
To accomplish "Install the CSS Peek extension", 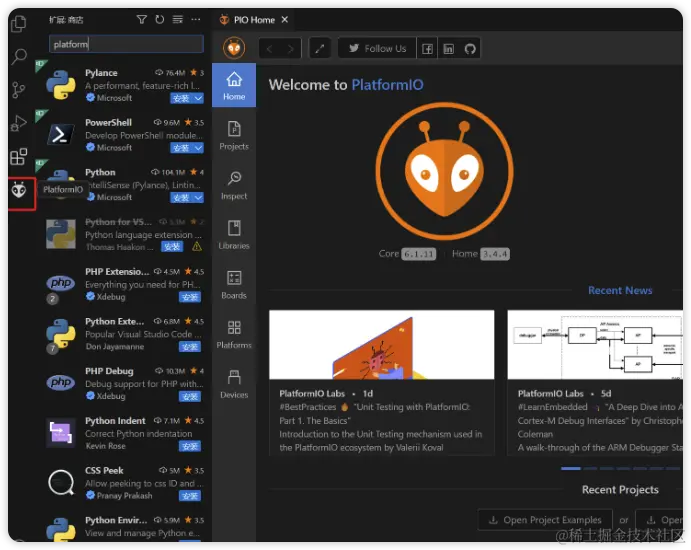I will [190, 496].
